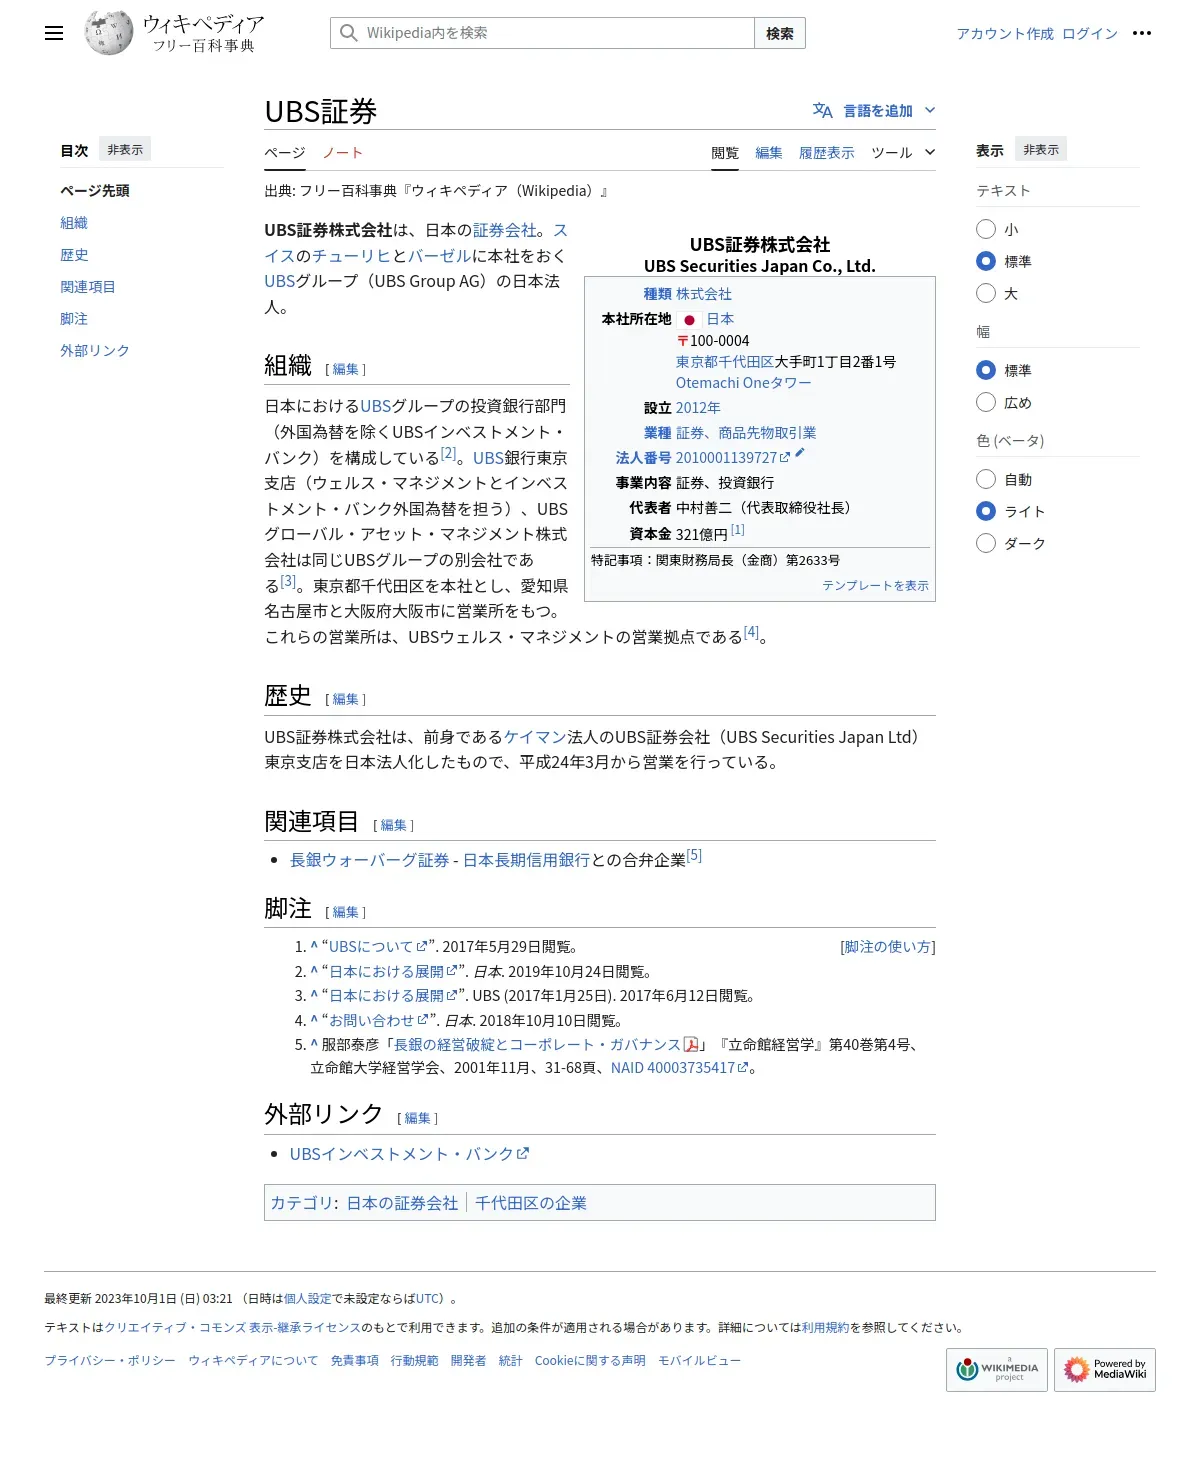1200x1480 pixels.
Task: Click the Wikimedia project badge
Action: [996, 1370]
